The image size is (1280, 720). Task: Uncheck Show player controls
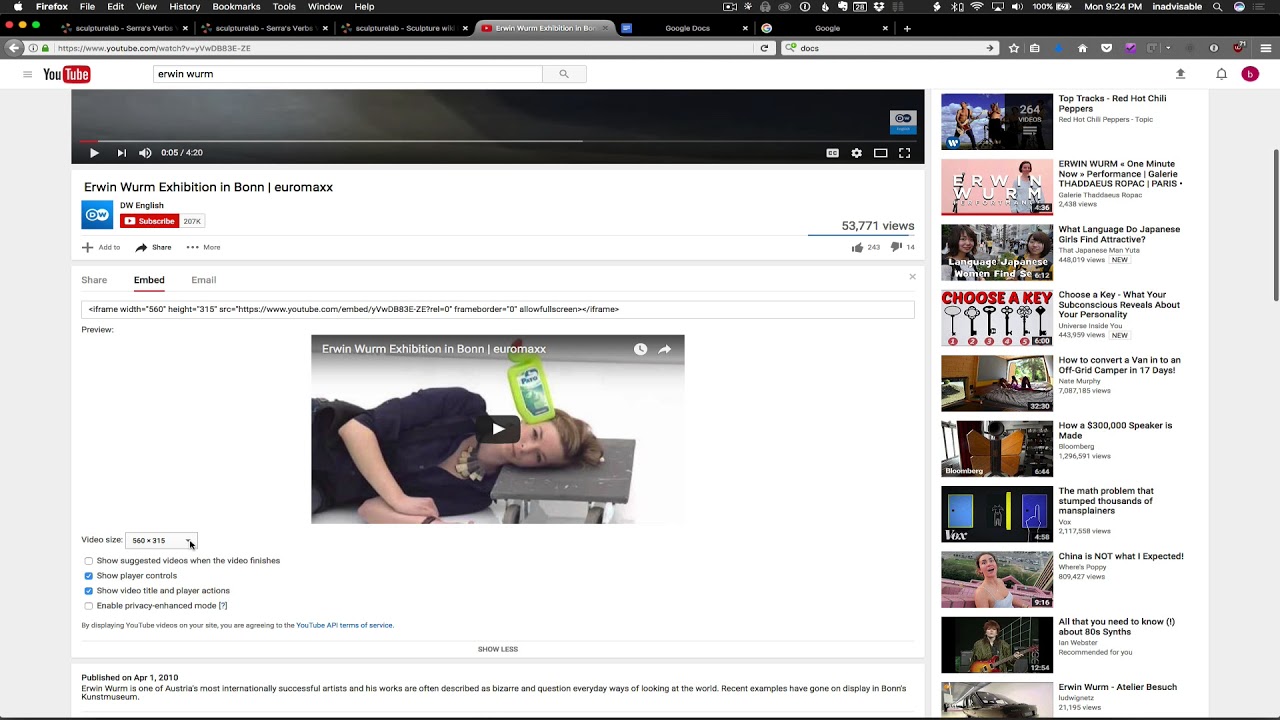click(89, 576)
